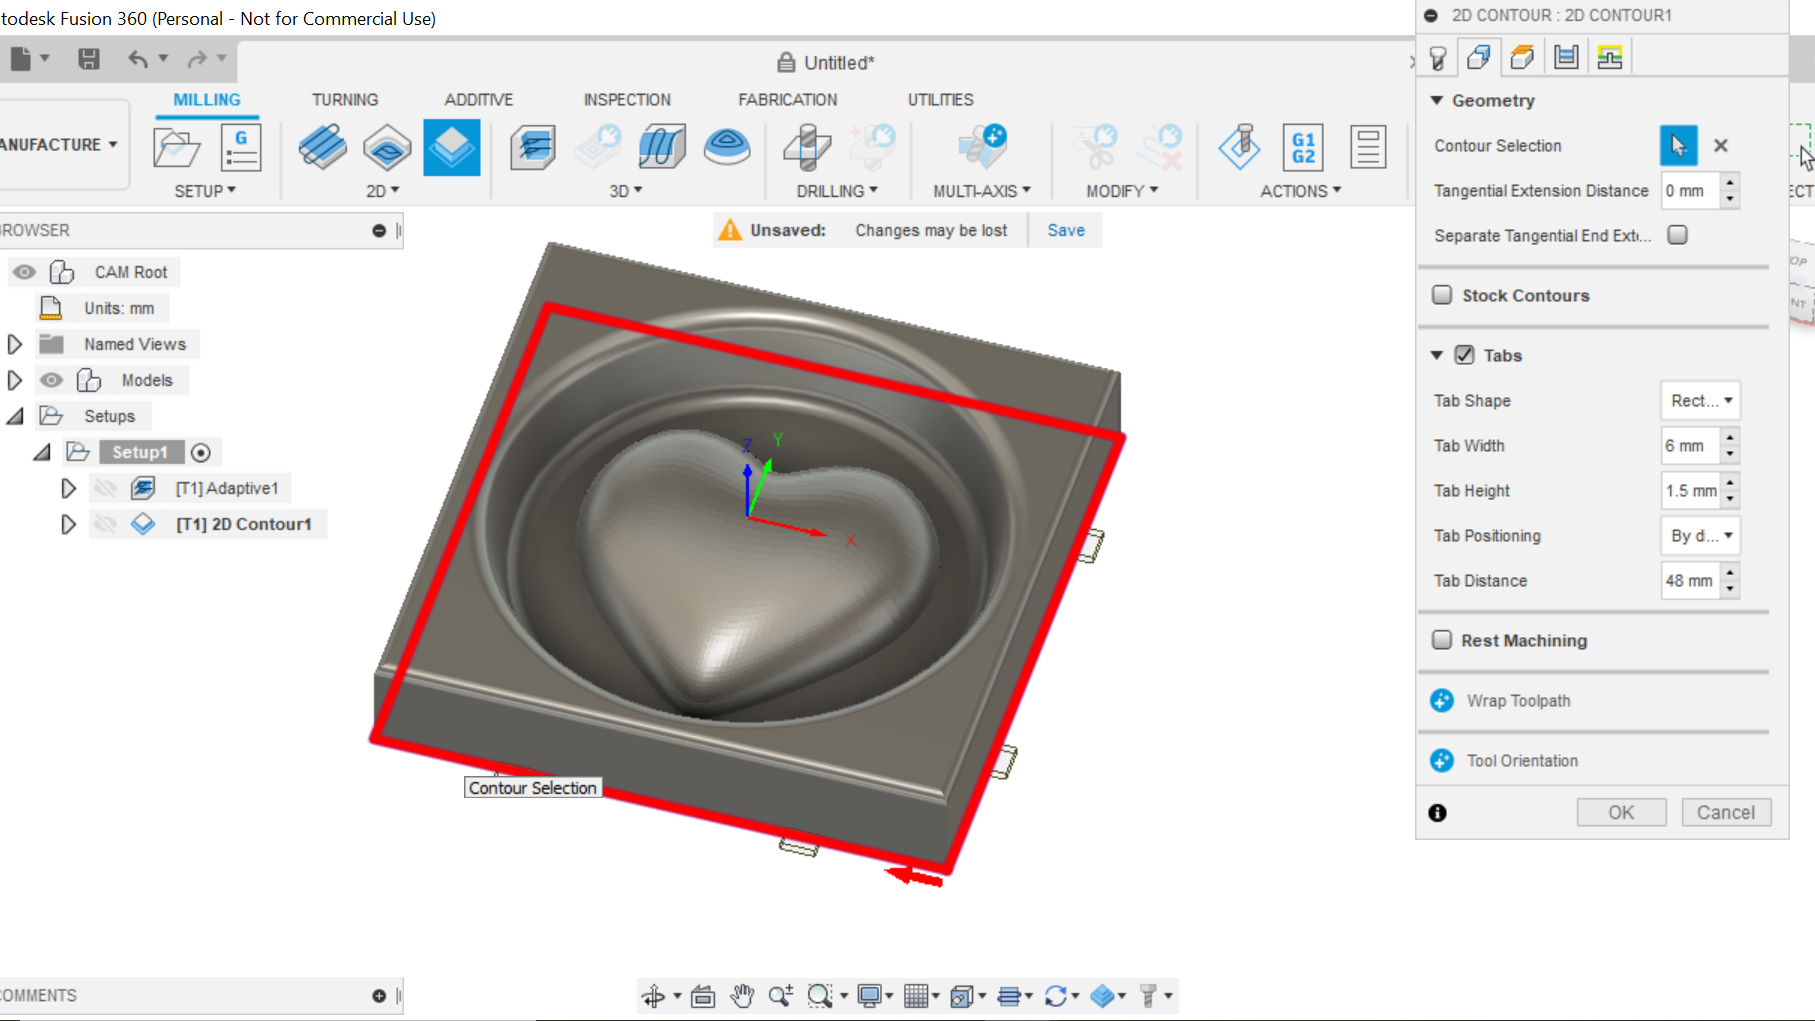This screenshot has width=1815, height=1021.
Task: Click the Tab Height value field
Action: 1691,490
